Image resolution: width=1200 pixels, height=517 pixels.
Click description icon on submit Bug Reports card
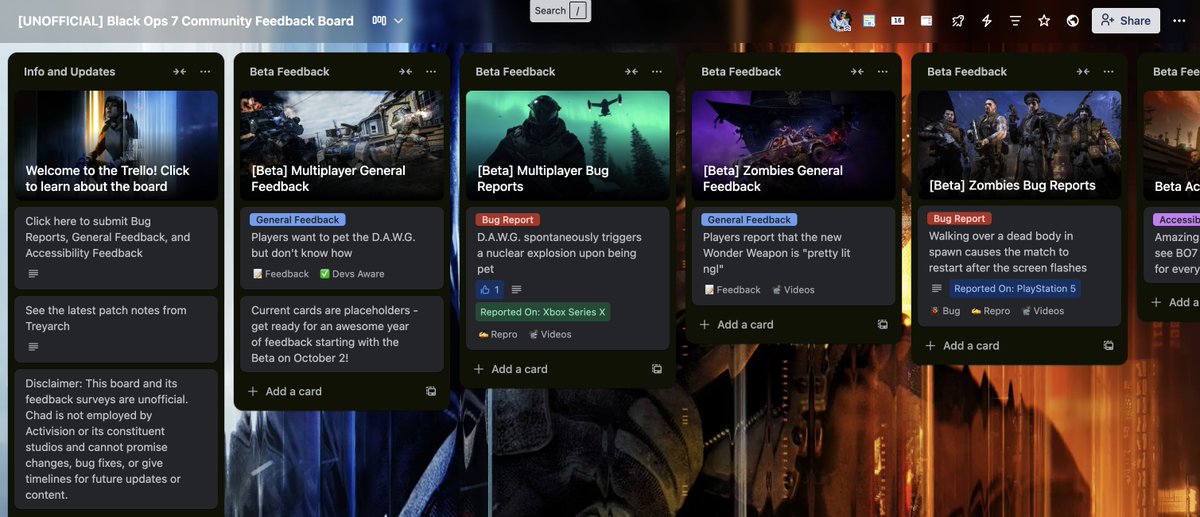33,274
